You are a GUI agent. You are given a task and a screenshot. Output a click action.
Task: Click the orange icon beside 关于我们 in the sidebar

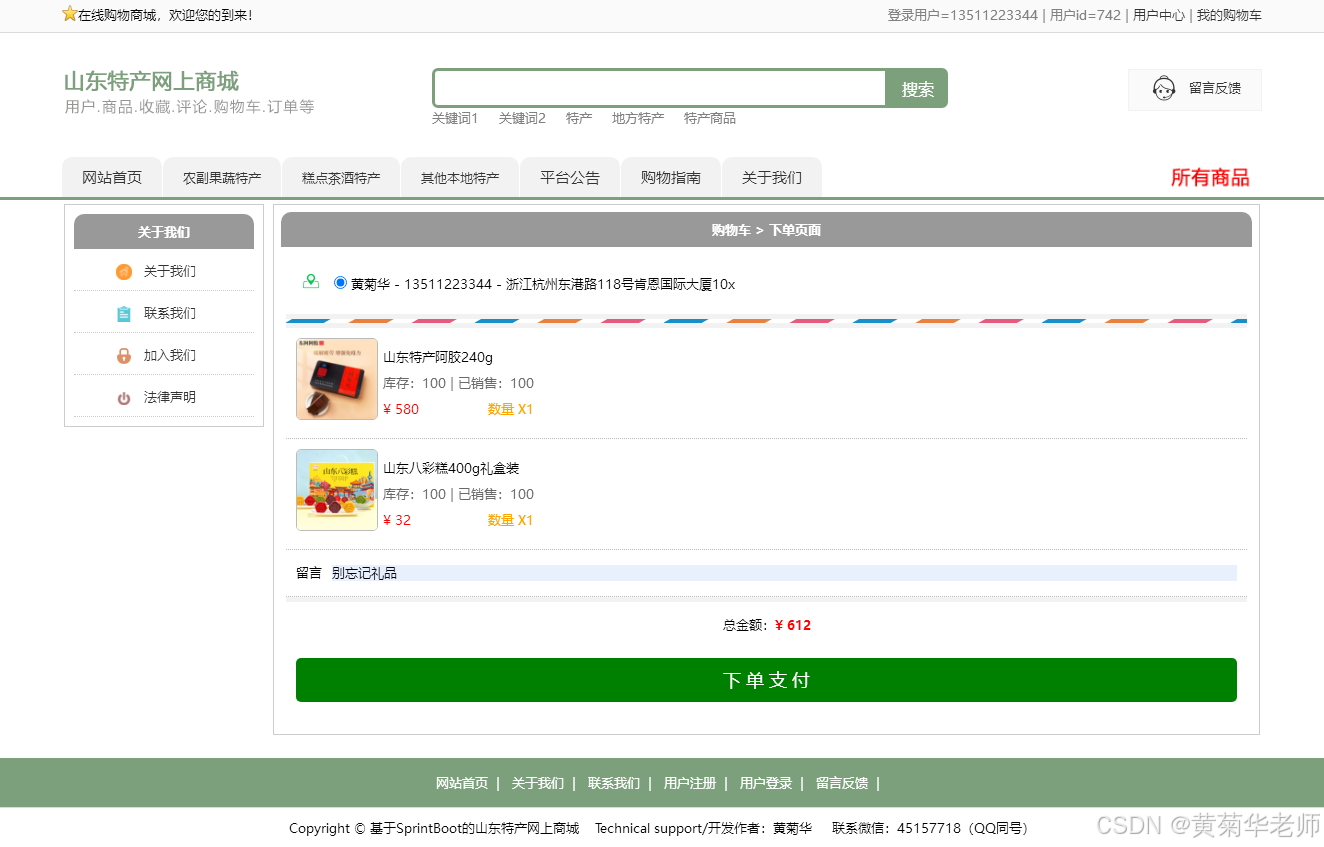click(124, 272)
